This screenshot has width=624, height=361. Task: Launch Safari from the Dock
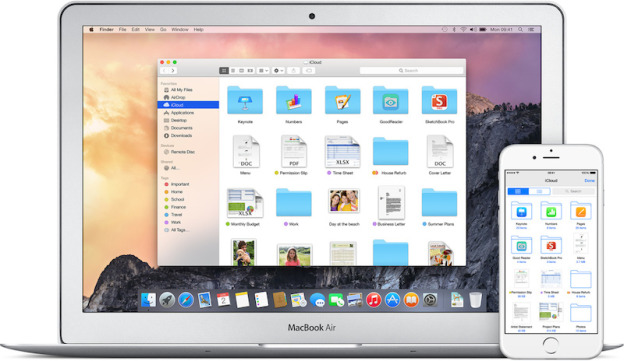pyautogui.click(x=186, y=300)
